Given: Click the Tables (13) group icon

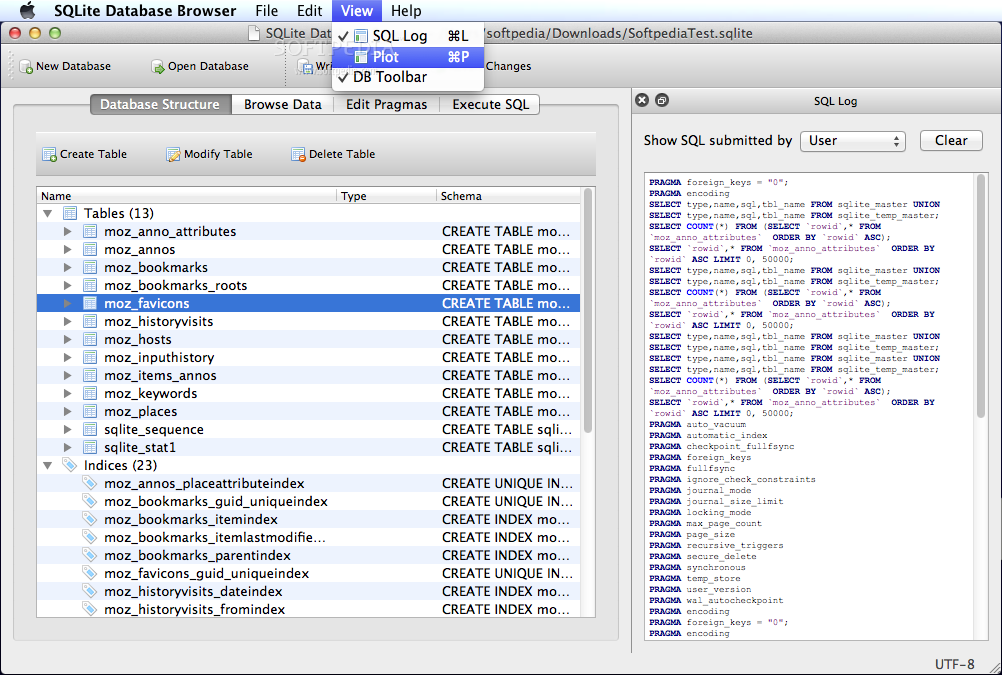Looking at the screenshot, I should pos(70,213).
